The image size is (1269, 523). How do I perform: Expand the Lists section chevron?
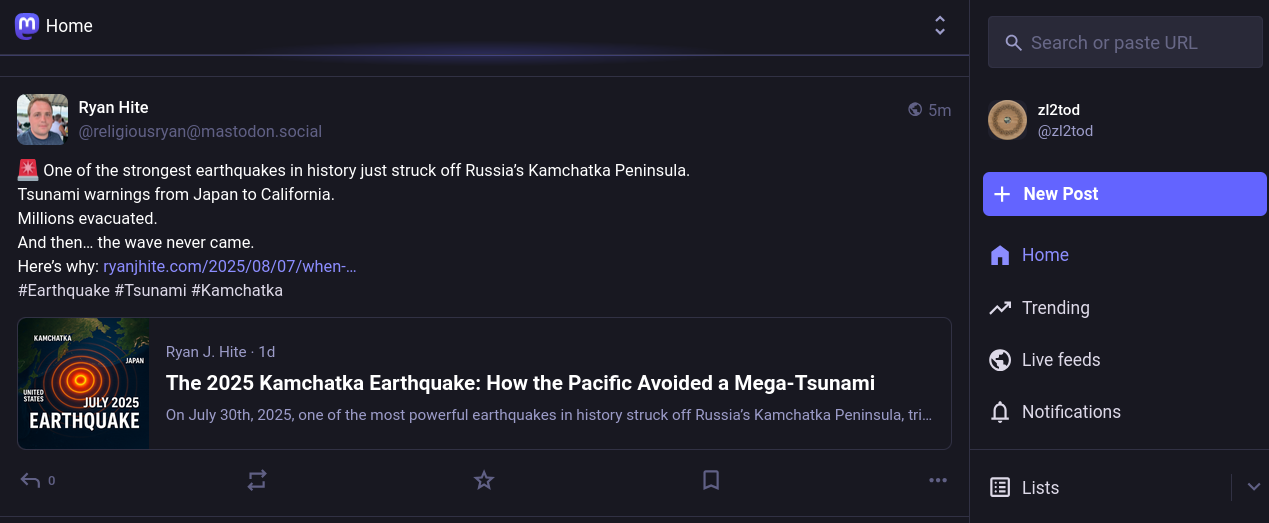(x=1254, y=487)
